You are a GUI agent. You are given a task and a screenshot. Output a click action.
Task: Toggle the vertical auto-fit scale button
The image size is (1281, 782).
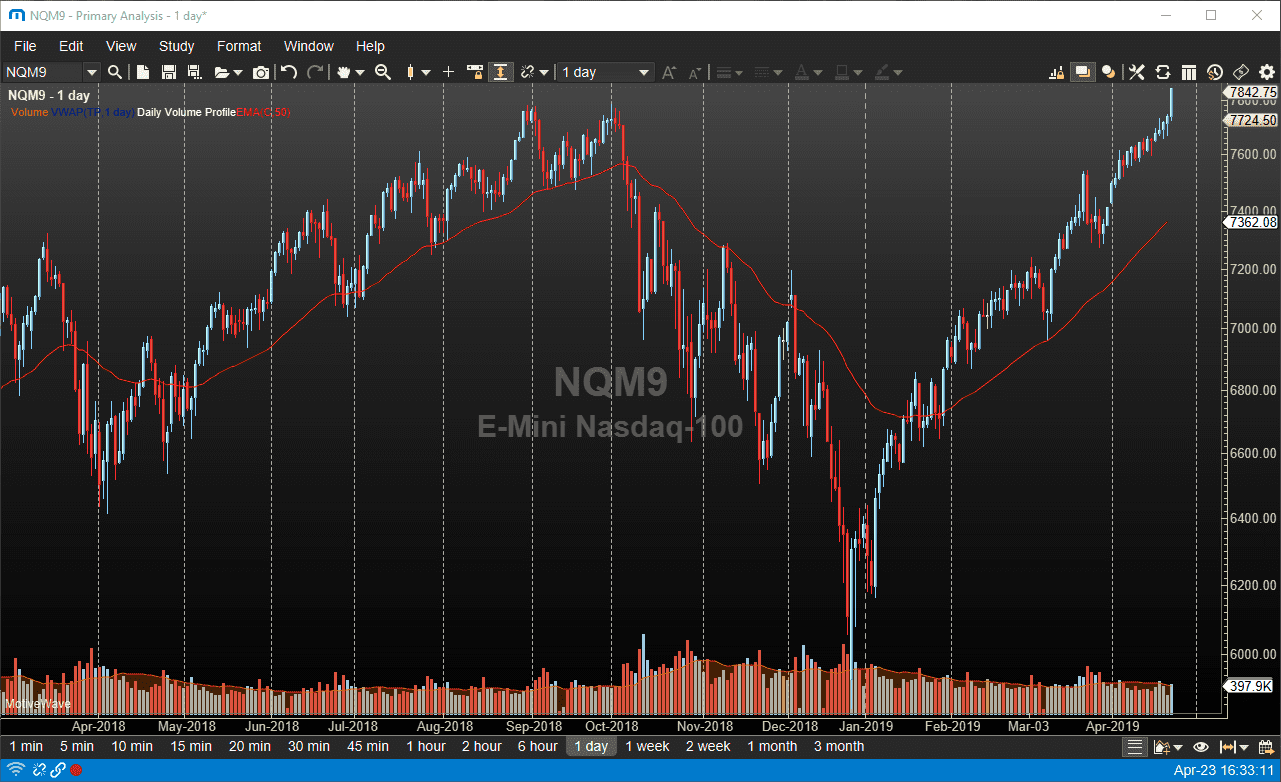(x=501, y=72)
